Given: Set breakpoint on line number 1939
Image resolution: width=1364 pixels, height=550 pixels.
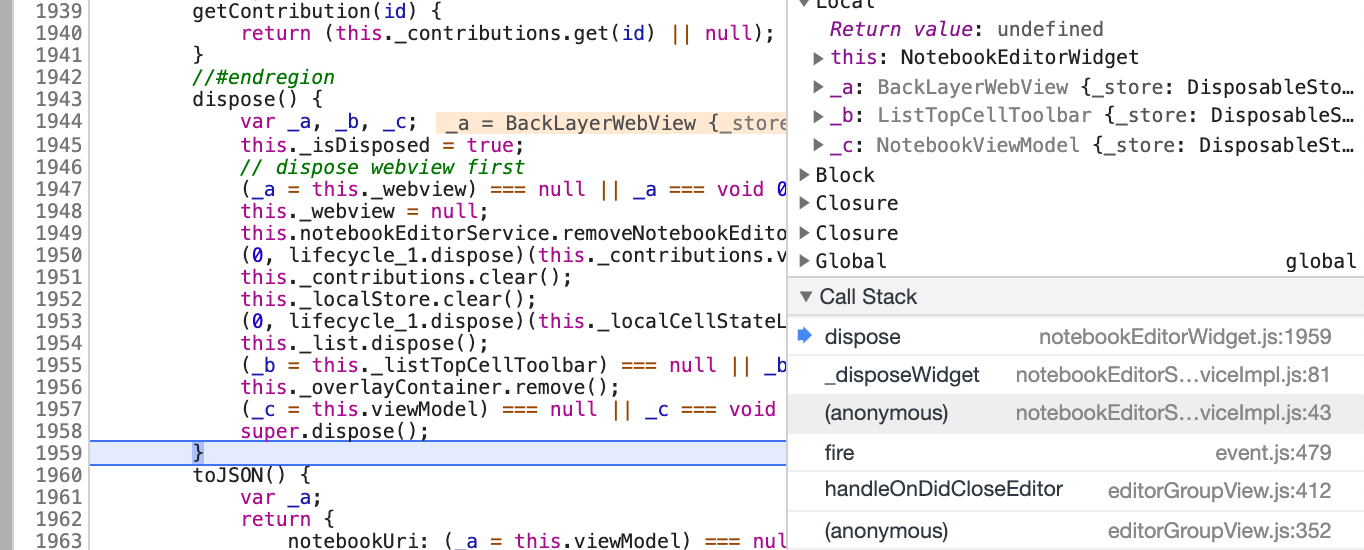Looking at the screenshot, I should pyautogui.click(x=61, y=12).
